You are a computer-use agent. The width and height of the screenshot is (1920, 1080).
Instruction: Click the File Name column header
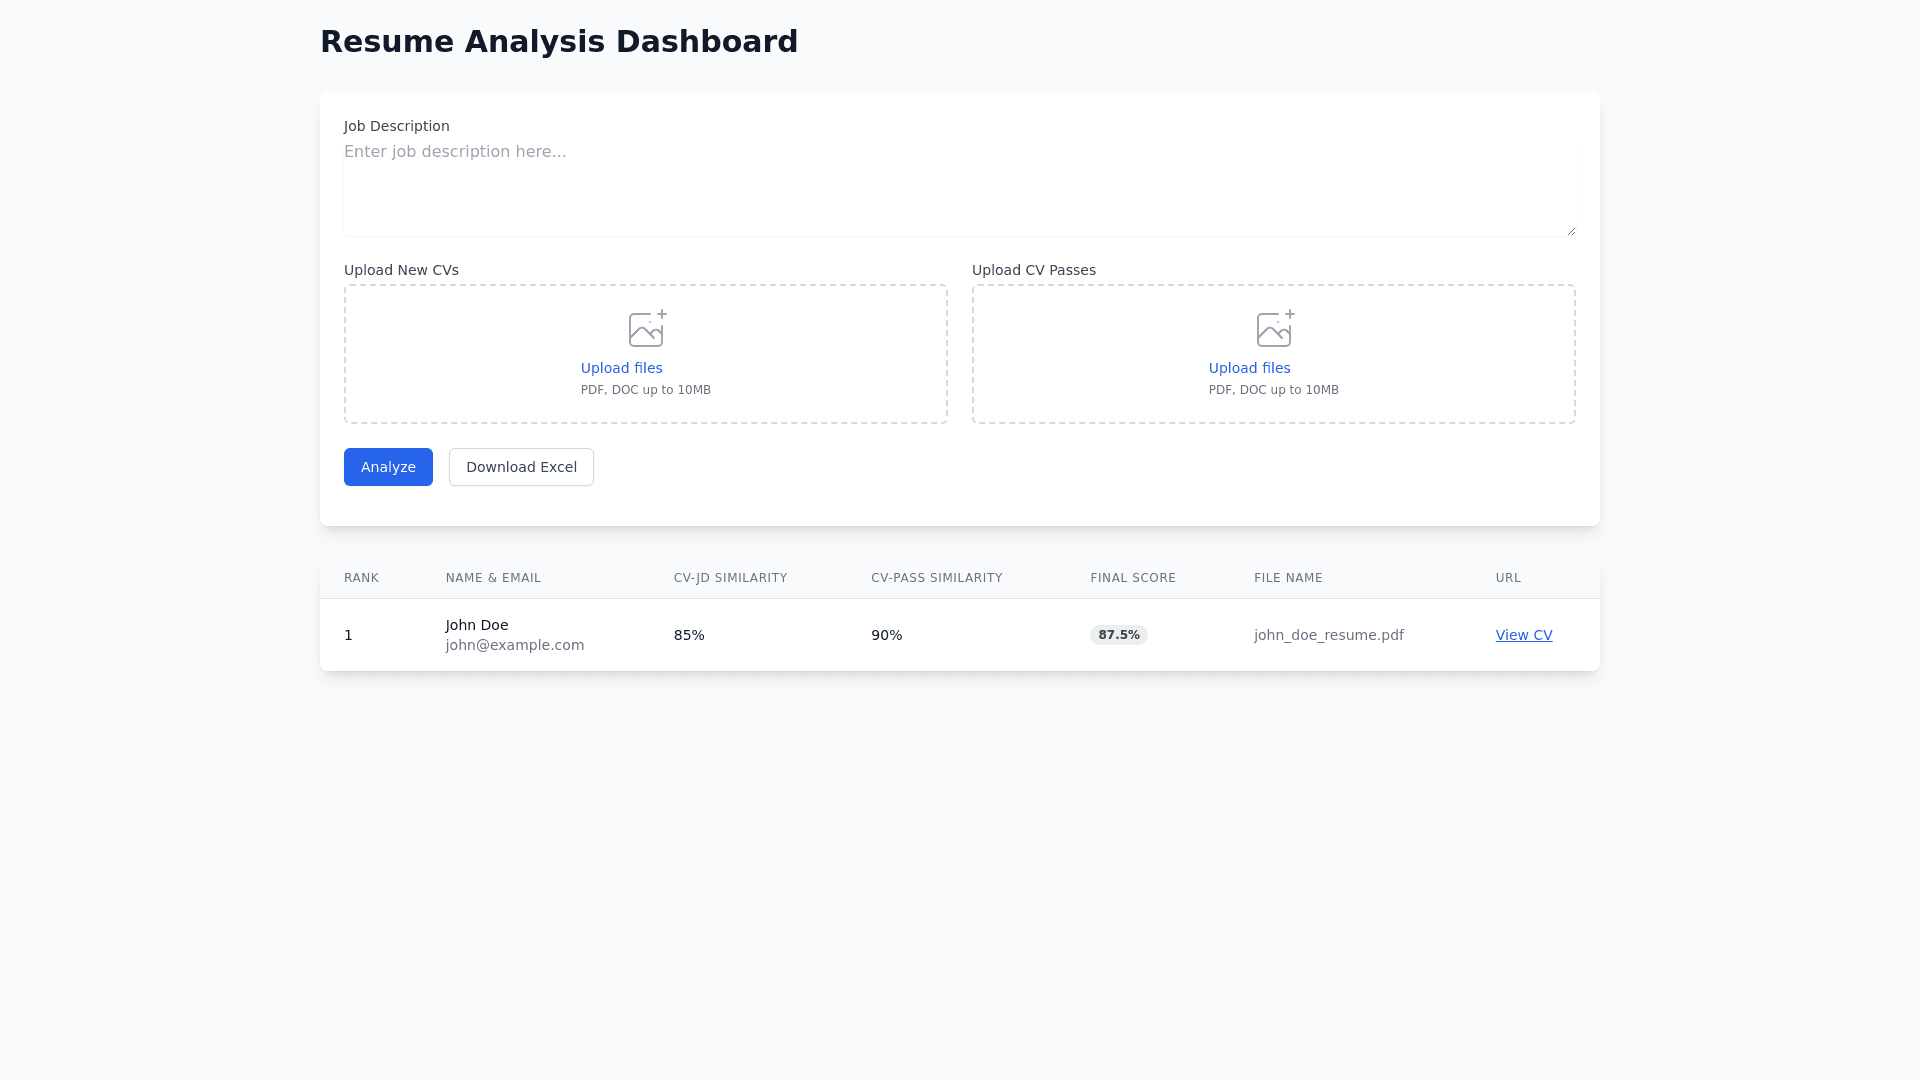[x=1288, y=578]
